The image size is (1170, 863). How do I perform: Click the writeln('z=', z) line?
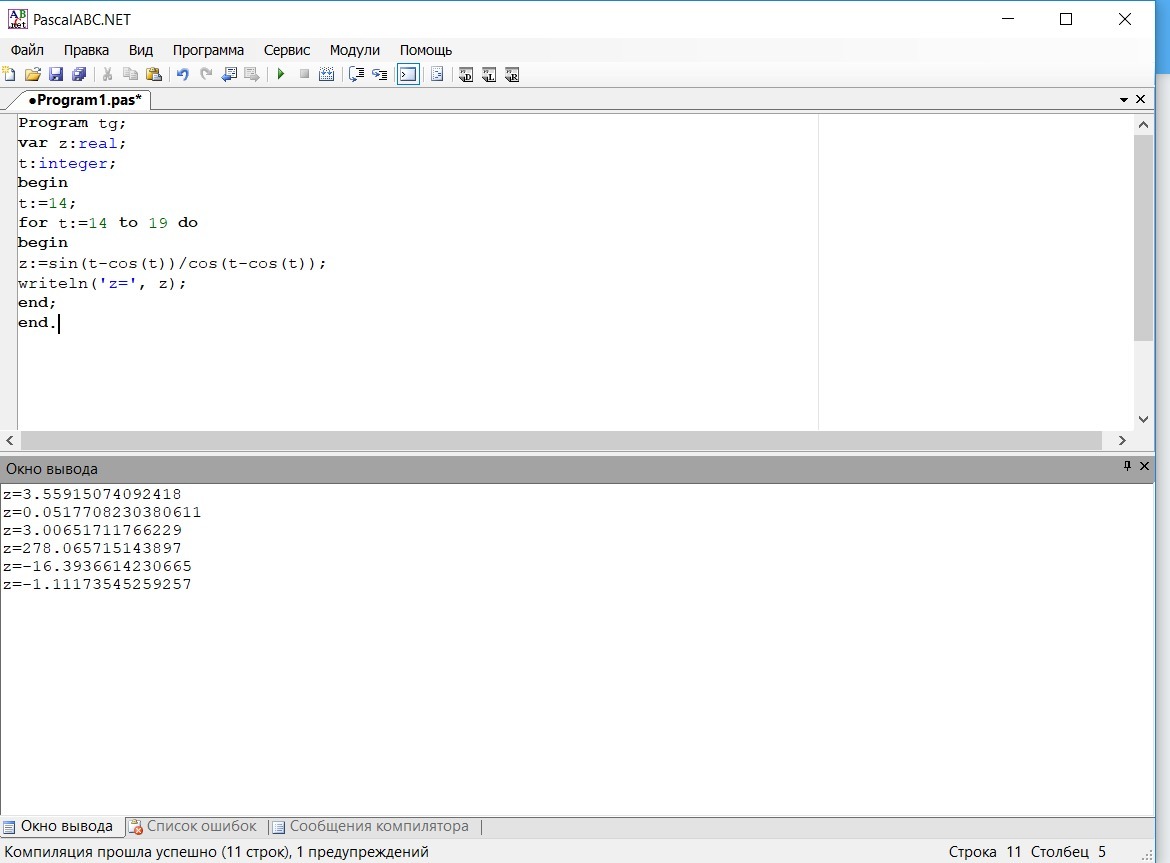[102, 283]
